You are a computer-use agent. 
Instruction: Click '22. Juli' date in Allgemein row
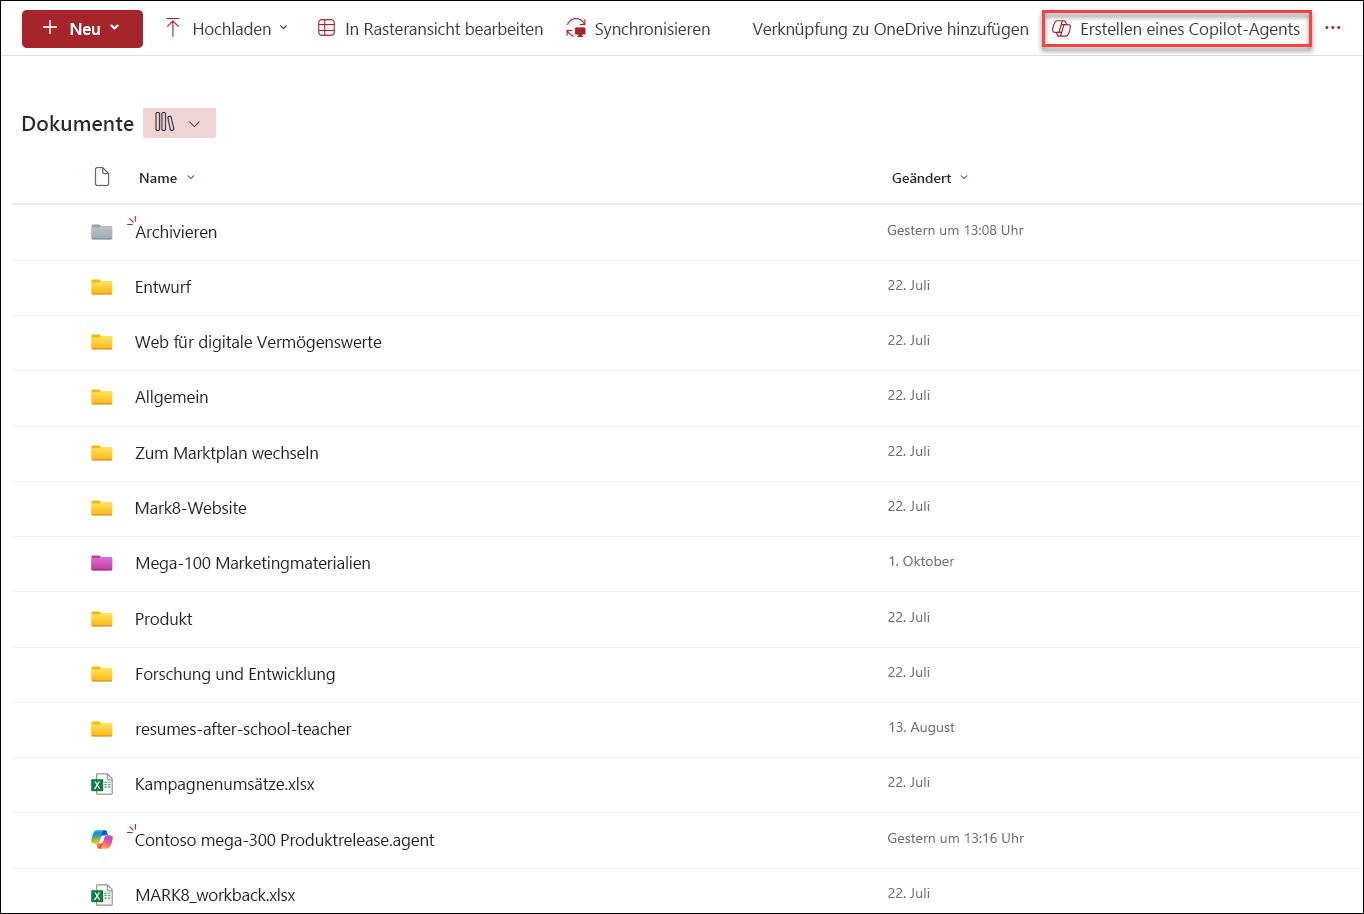click(909, 395)
